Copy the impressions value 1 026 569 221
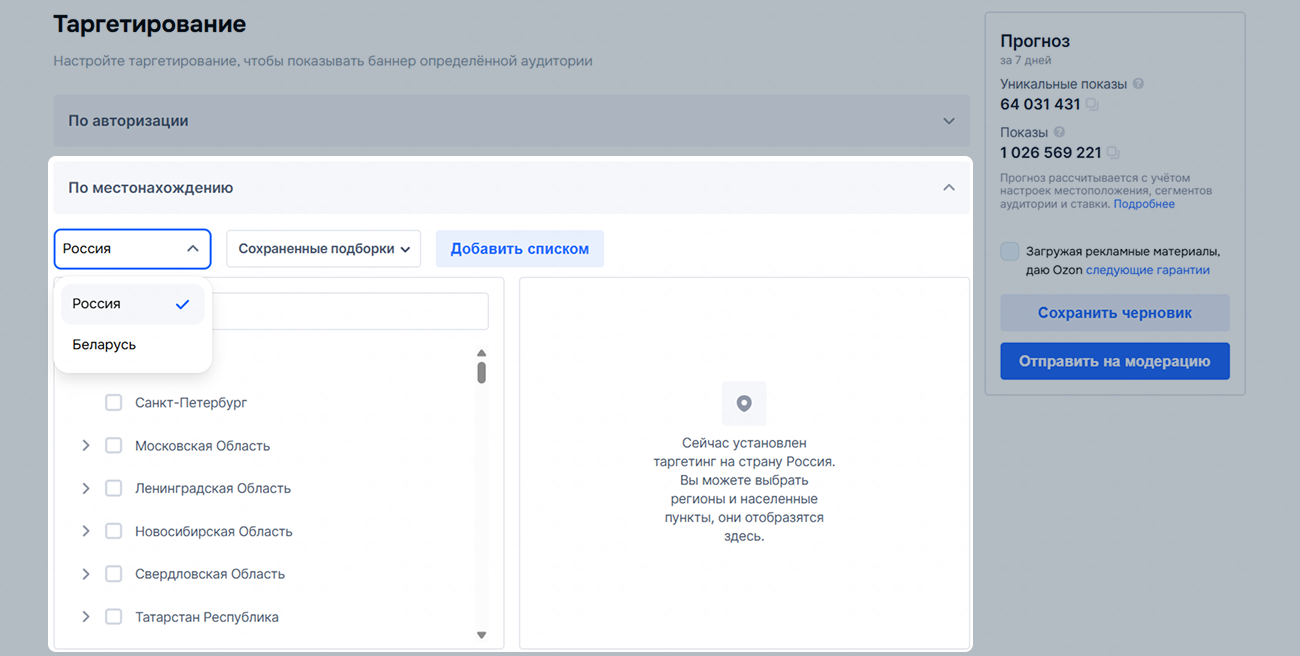 click(x=1113, y=153)
